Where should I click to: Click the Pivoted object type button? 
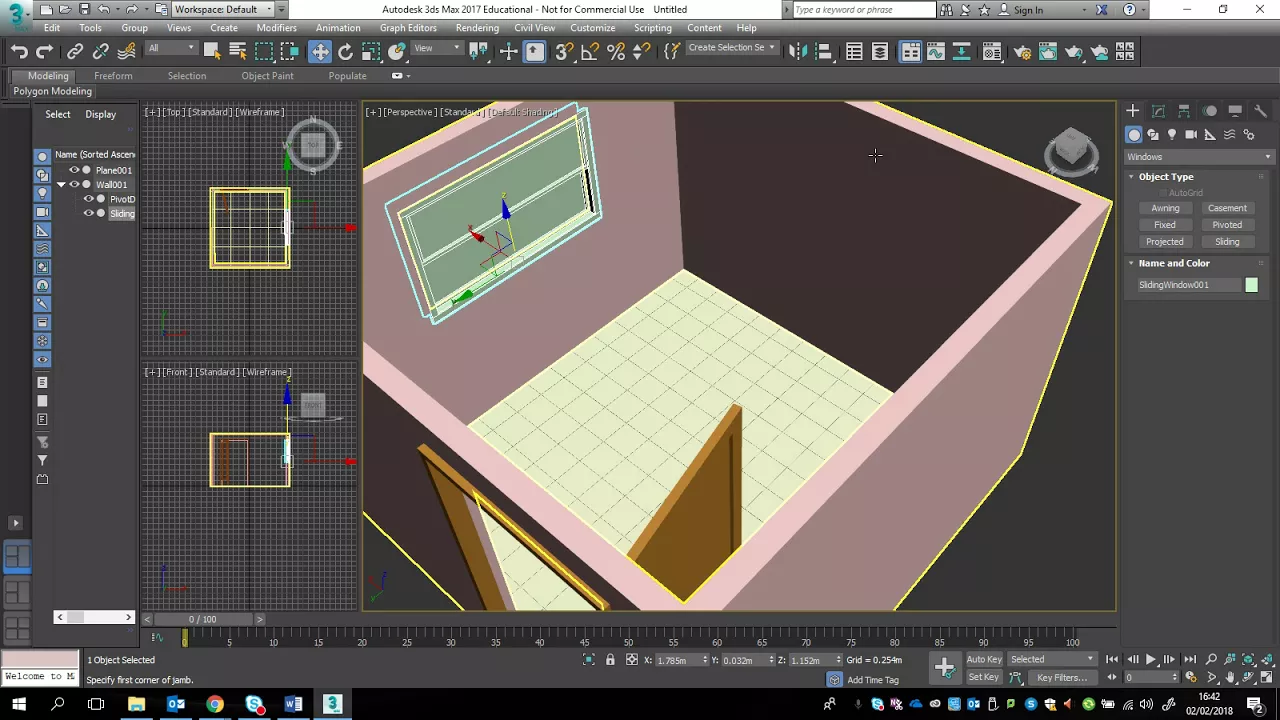click(1227, 225)
